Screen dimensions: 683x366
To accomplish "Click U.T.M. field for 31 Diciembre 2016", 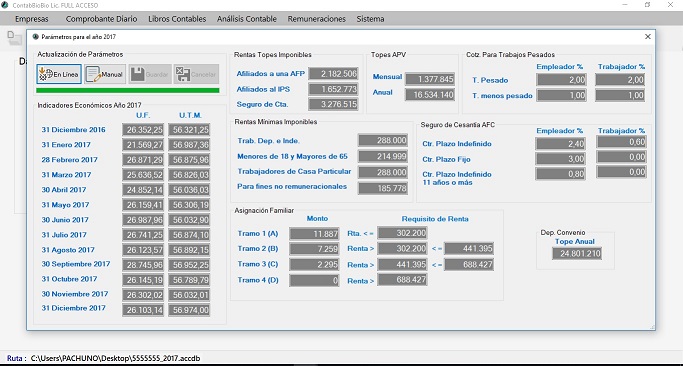I will point(189,129).
